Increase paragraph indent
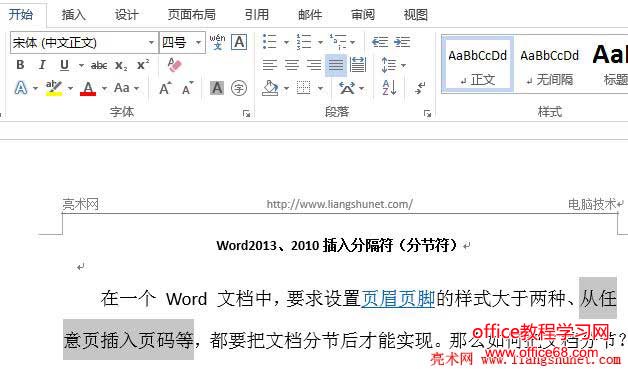 pyautogui.click(x=402, y=42)
